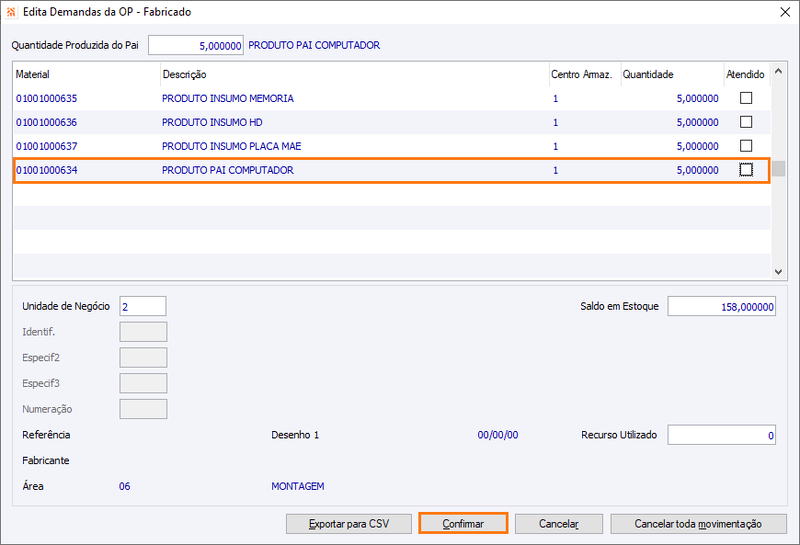800x545 pixels.
Task: Click the table scrollbar thumb
Action: click(x=778, y=168)
